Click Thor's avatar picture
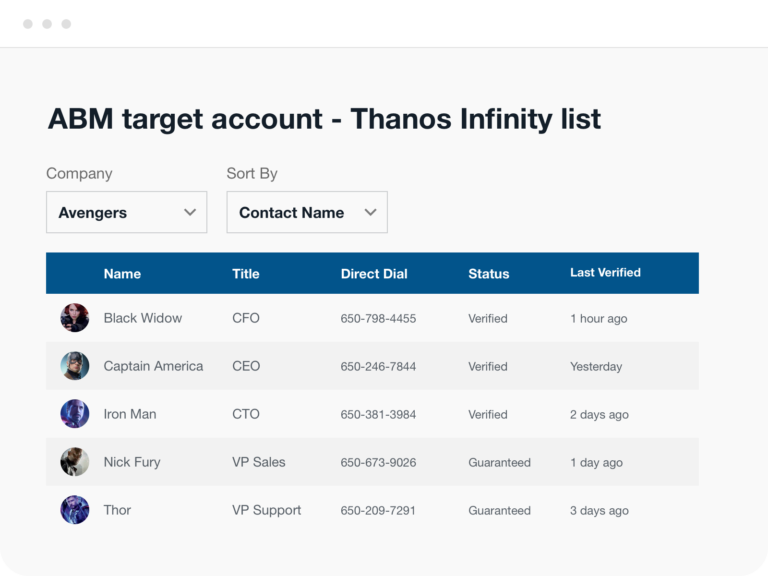This screenshot has height=576, width=768. pos(74,510)
